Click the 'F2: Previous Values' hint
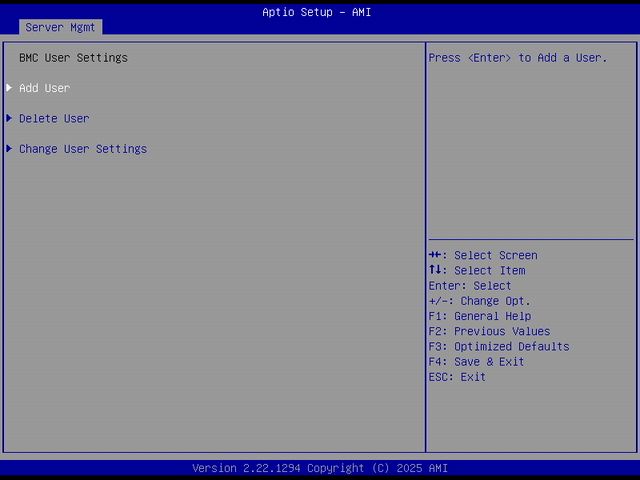Viewport: 640px width, 480px height. point(489,331)
